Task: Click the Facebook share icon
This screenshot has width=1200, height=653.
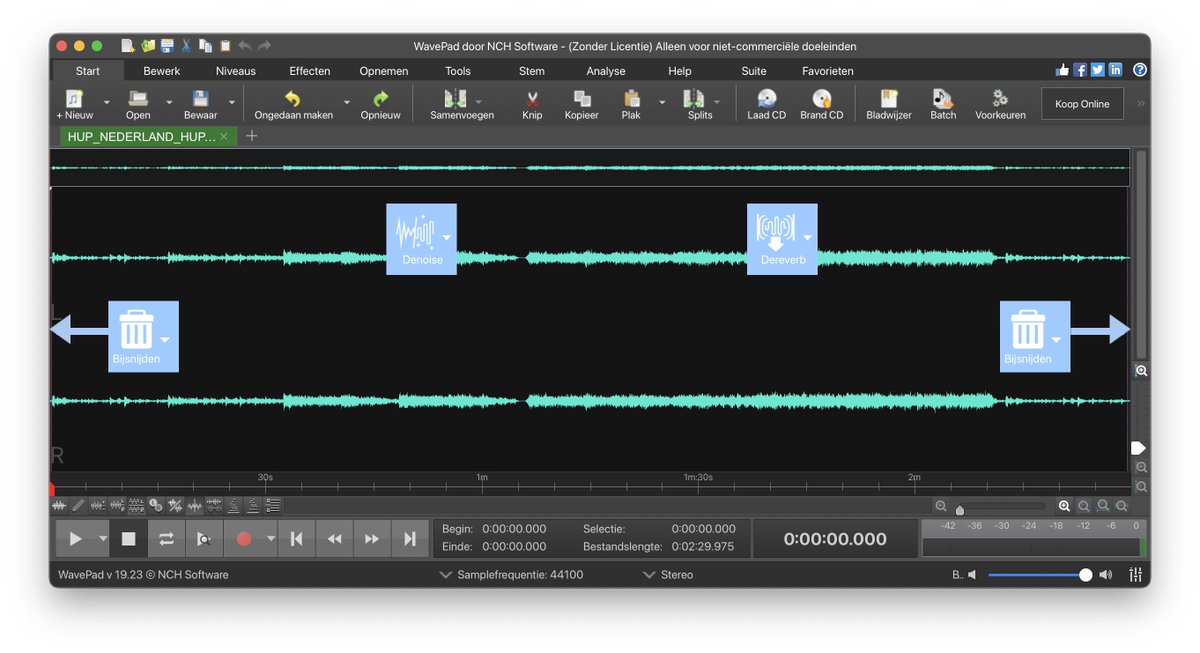Action: coord(1080,70)
